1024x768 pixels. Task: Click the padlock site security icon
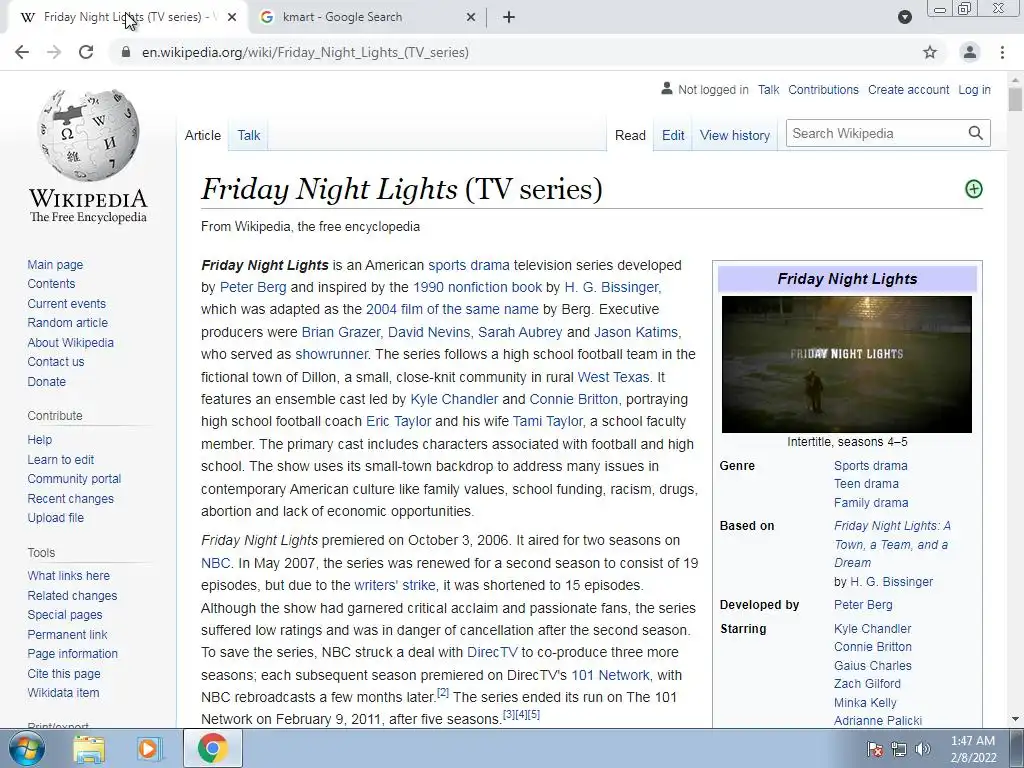point(126,52)
